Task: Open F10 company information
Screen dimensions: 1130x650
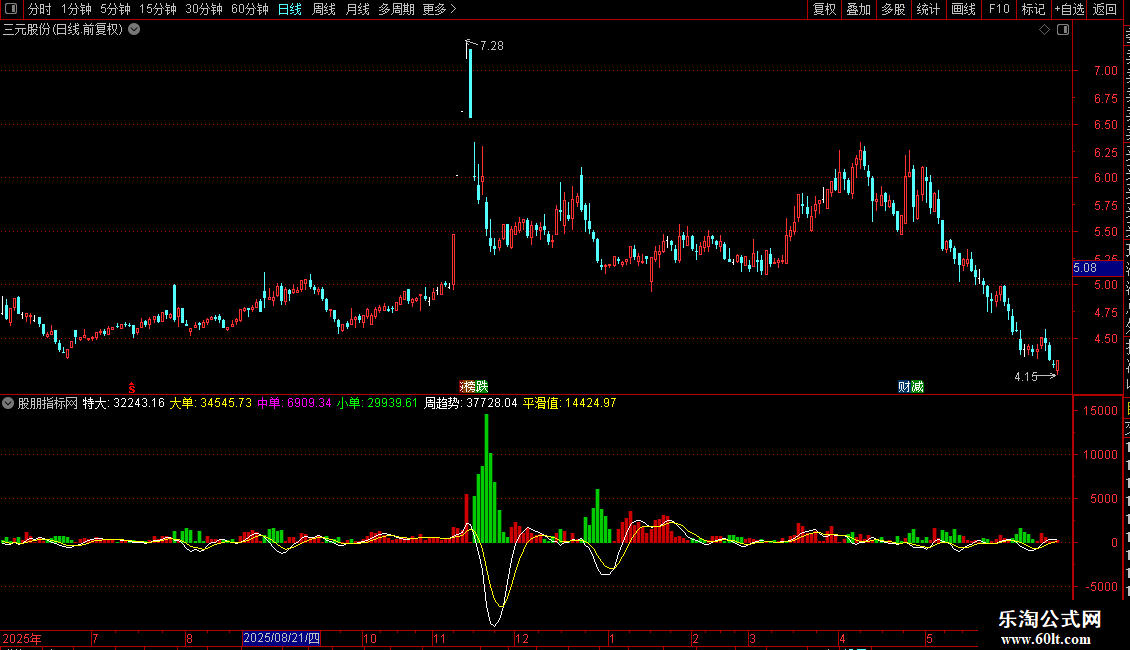Action: click(x=999, y=9)
